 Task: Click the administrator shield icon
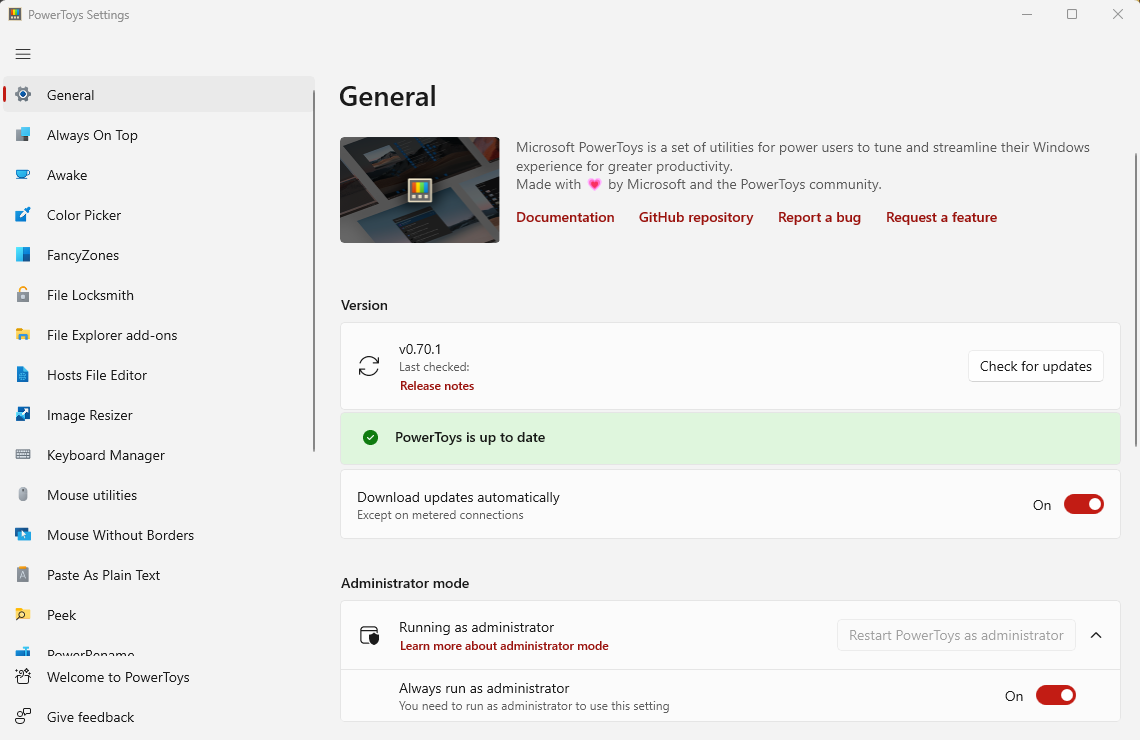[x=369, y=635]
